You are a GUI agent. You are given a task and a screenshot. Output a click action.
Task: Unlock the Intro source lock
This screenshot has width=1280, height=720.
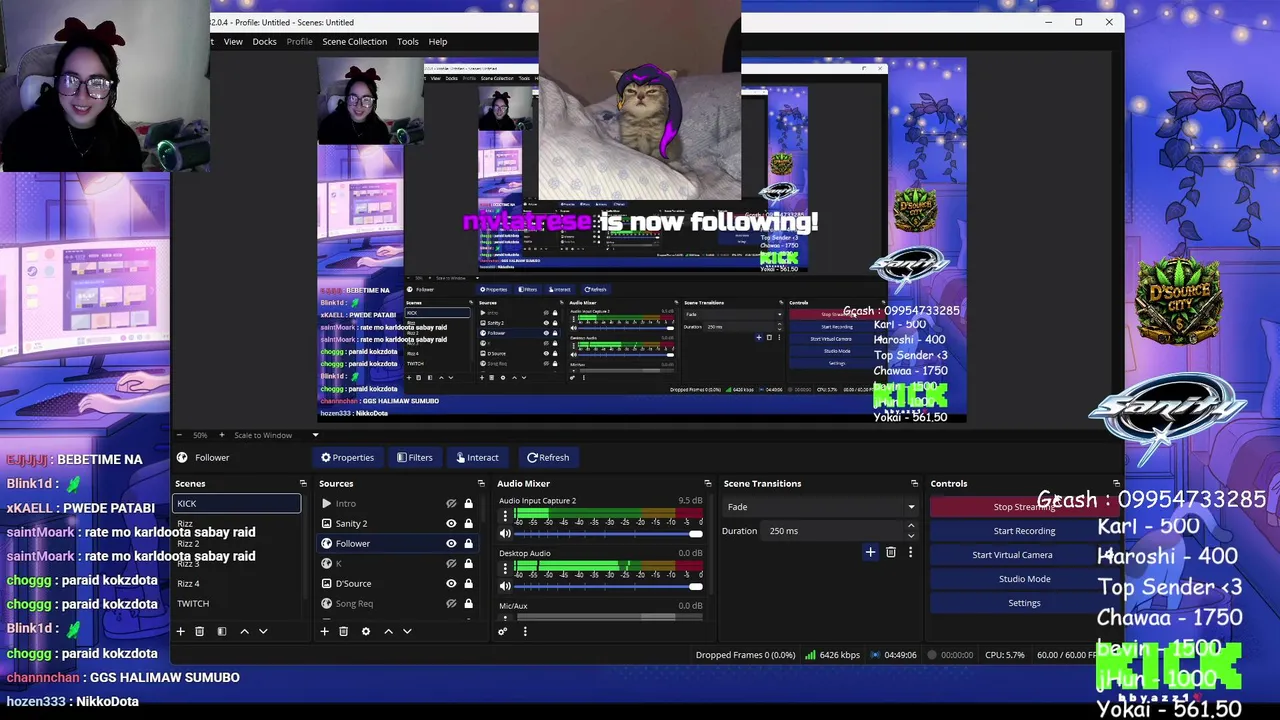click(468, 504)
